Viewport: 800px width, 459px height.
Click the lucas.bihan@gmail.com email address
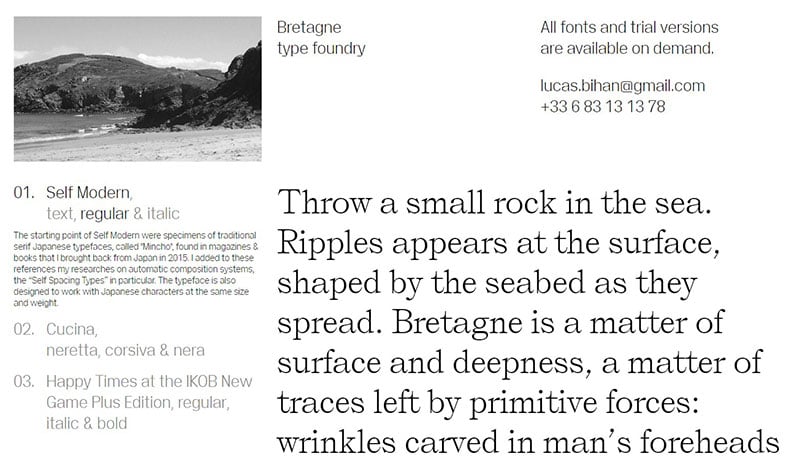pos(622,86)
